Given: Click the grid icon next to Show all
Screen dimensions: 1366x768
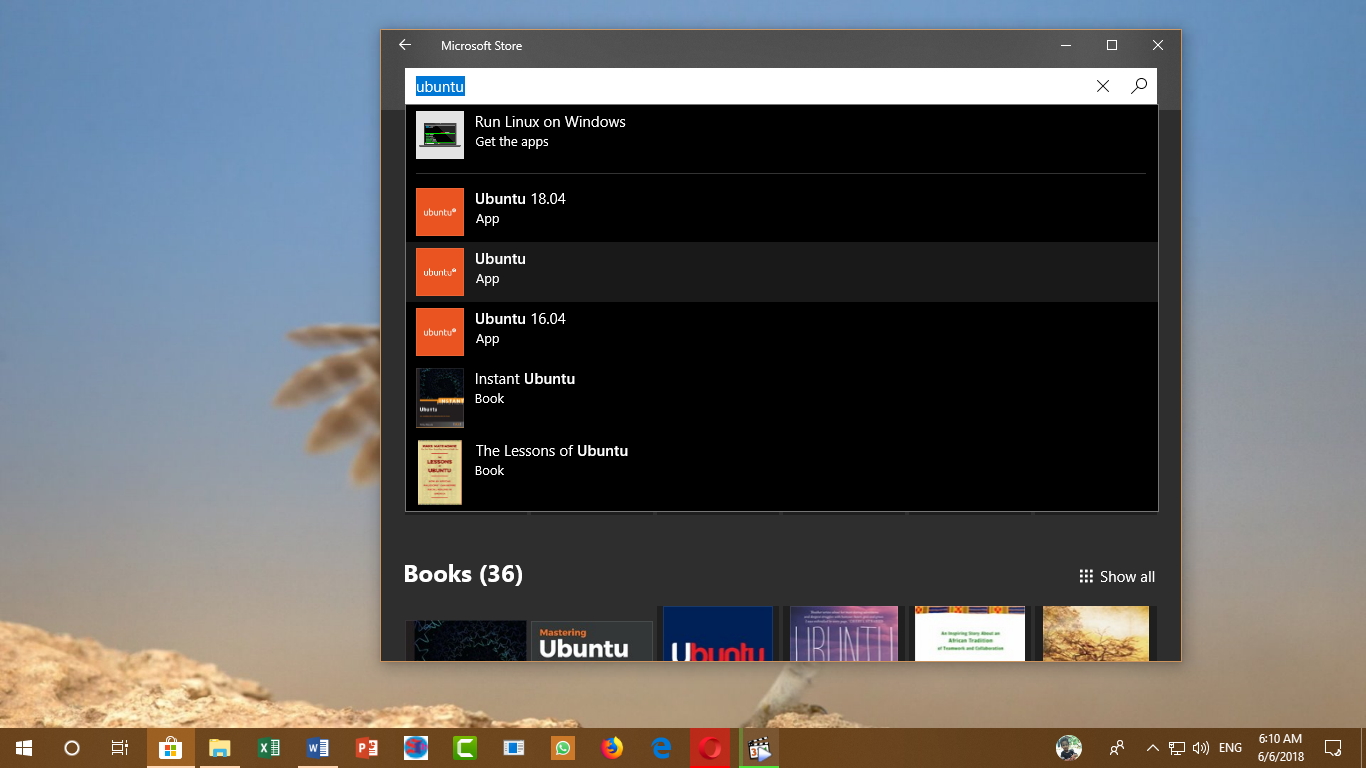Looking at the screenshot, I should coord(1086,576).
